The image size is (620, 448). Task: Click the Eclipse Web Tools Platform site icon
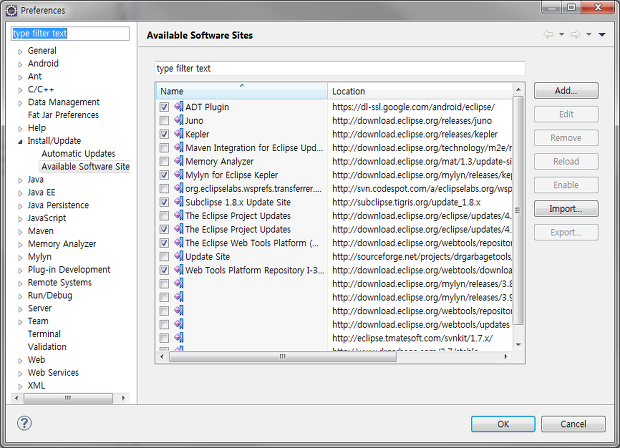pos(179,242)
